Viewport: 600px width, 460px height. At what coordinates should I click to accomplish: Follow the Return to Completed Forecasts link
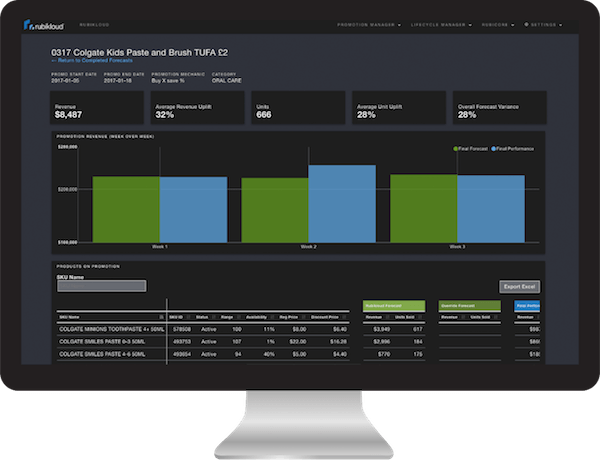93,62
